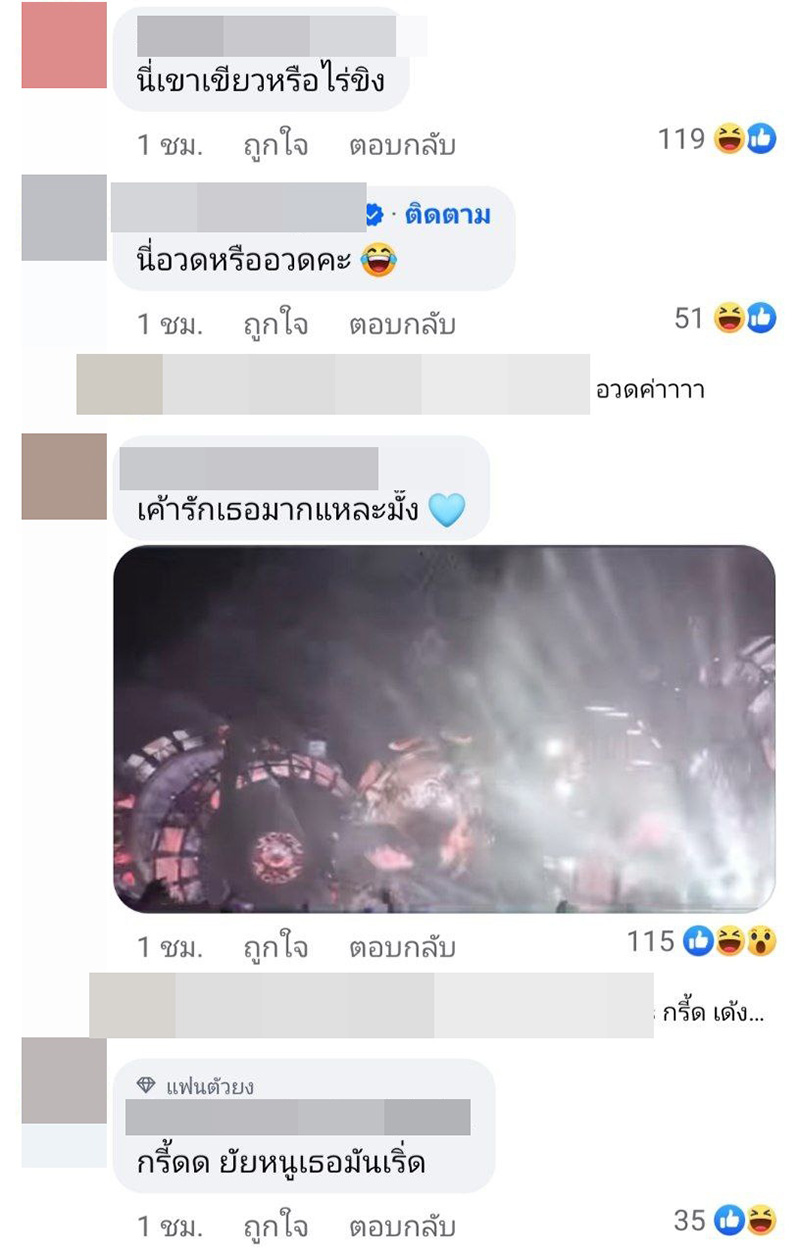Click the diamond top fan badge icon

[x=146, y=1085]
